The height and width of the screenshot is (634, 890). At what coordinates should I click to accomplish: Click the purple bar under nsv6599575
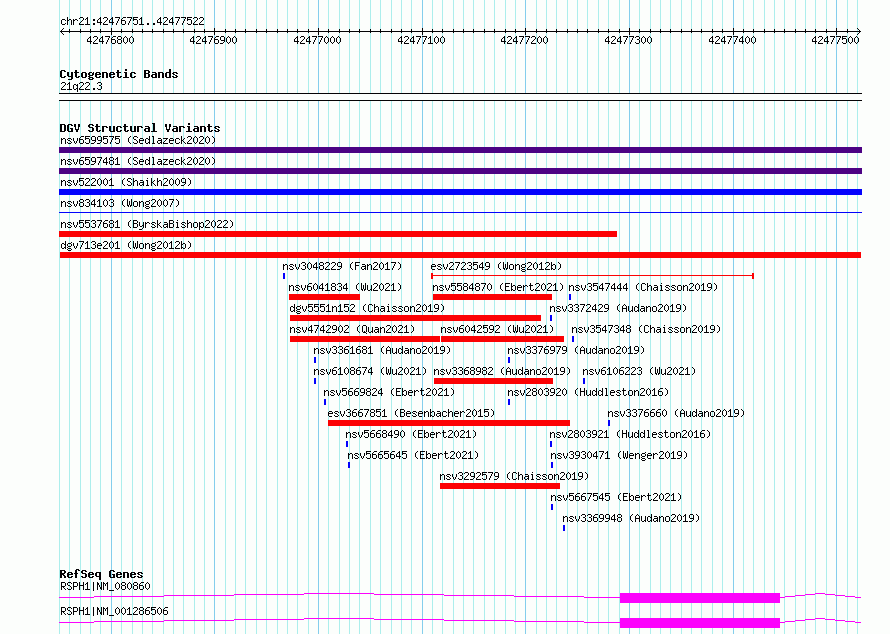(x=460, y=150)
